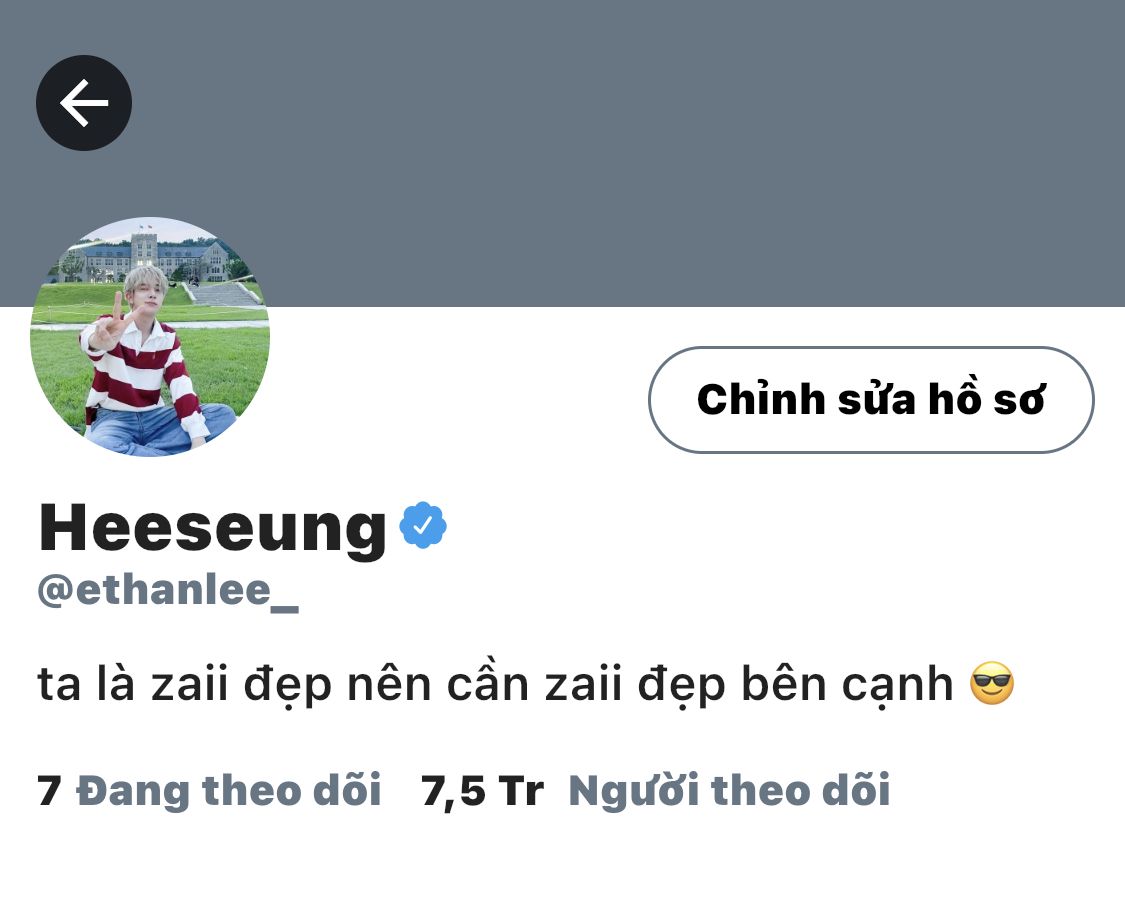Image resolution: width=1125 pixels, height=915 pixels.
Task: Click the "Chỉnh sửa hồ sơ" button
Action: point(871,400)
